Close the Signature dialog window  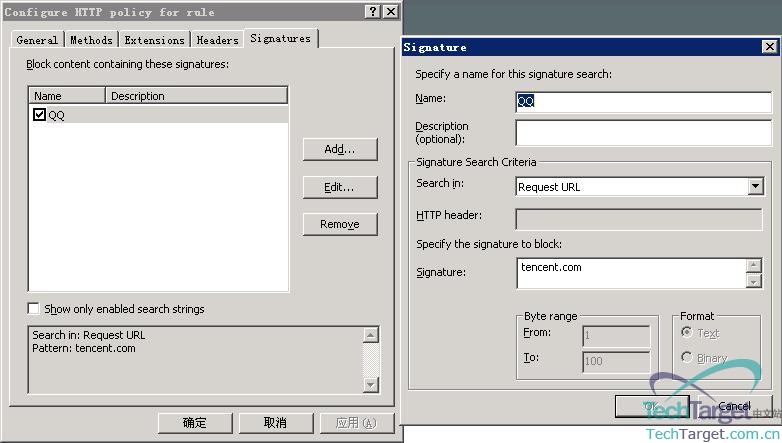(x=769, y=47)
